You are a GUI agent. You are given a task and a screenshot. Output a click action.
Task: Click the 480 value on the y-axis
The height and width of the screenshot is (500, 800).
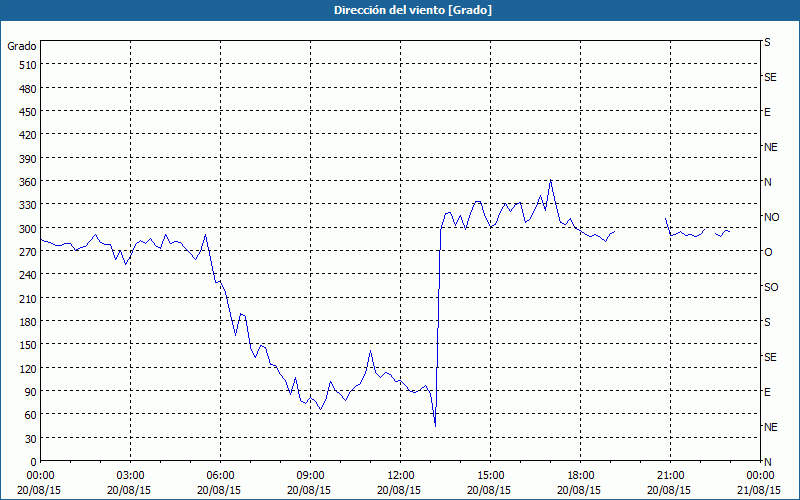[28, 89]
